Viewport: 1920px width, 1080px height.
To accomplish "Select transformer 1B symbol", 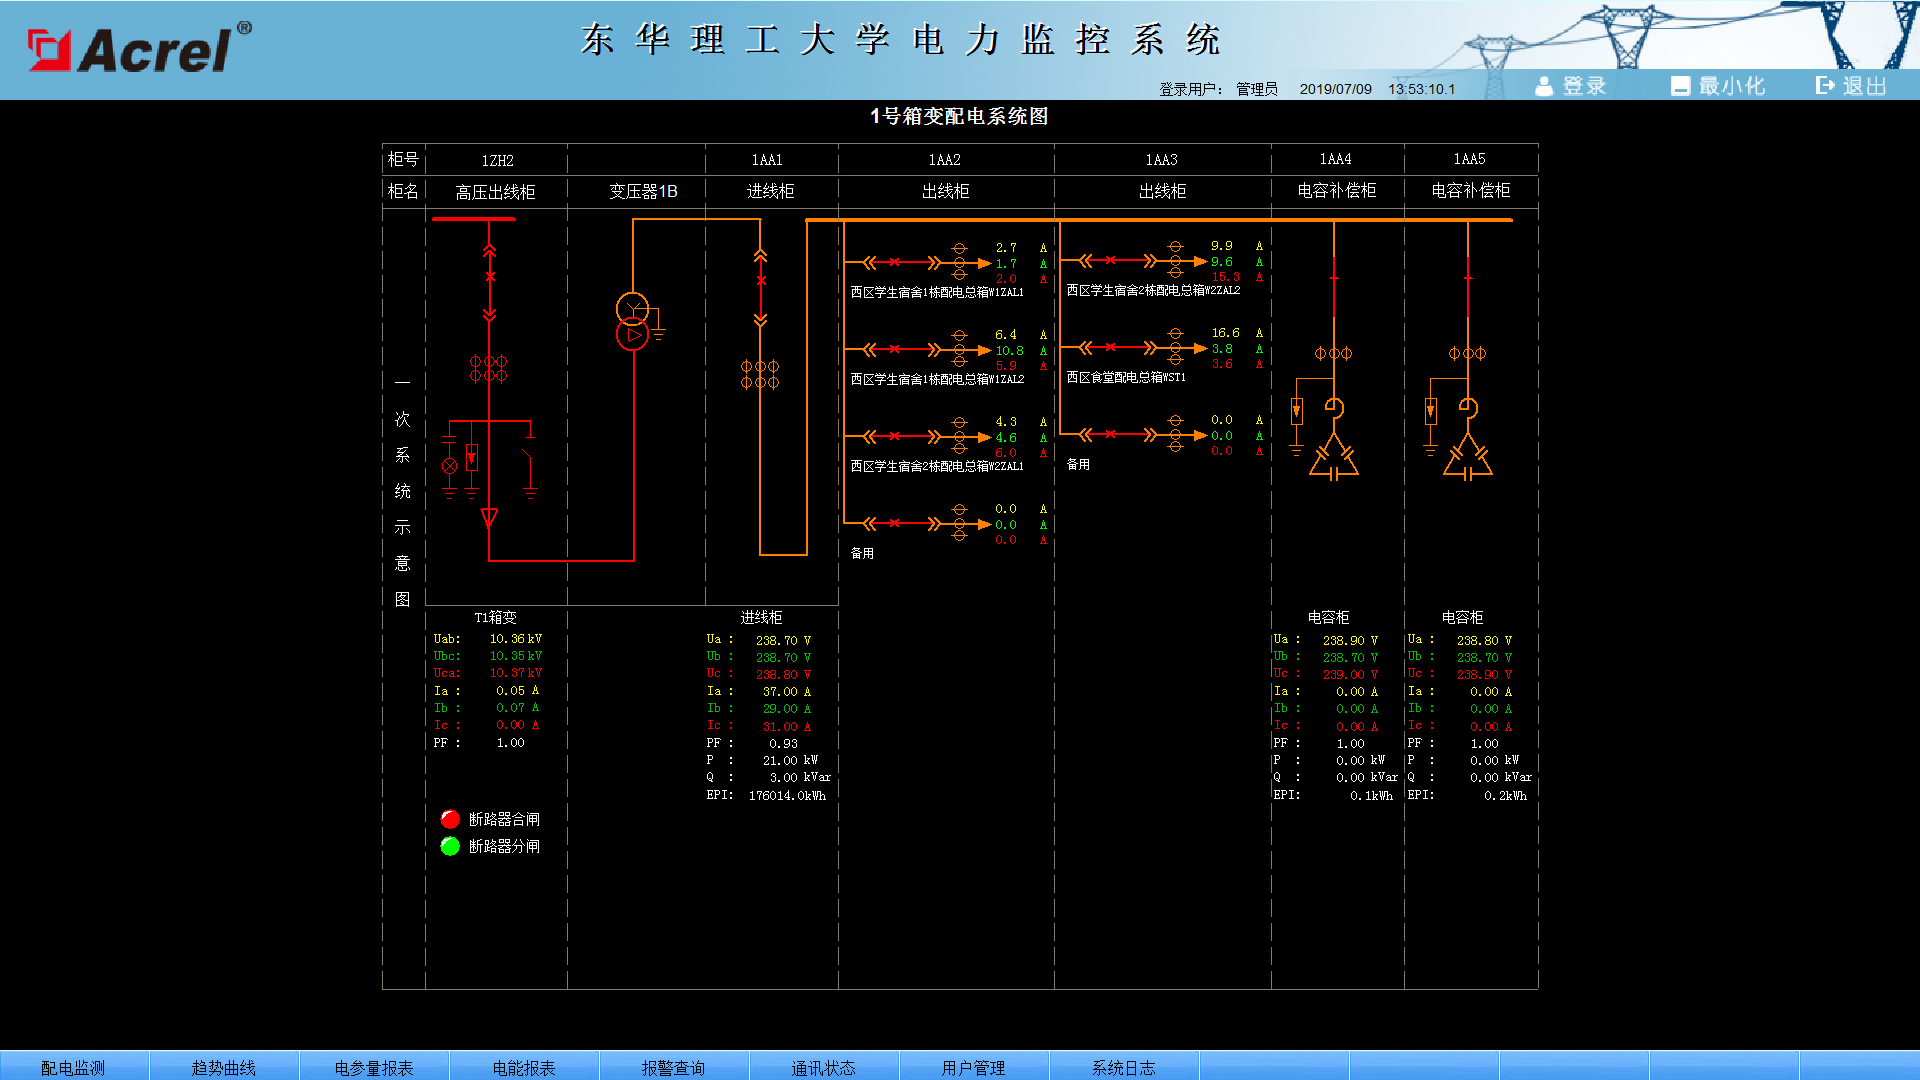I will (x=633, y=321).
